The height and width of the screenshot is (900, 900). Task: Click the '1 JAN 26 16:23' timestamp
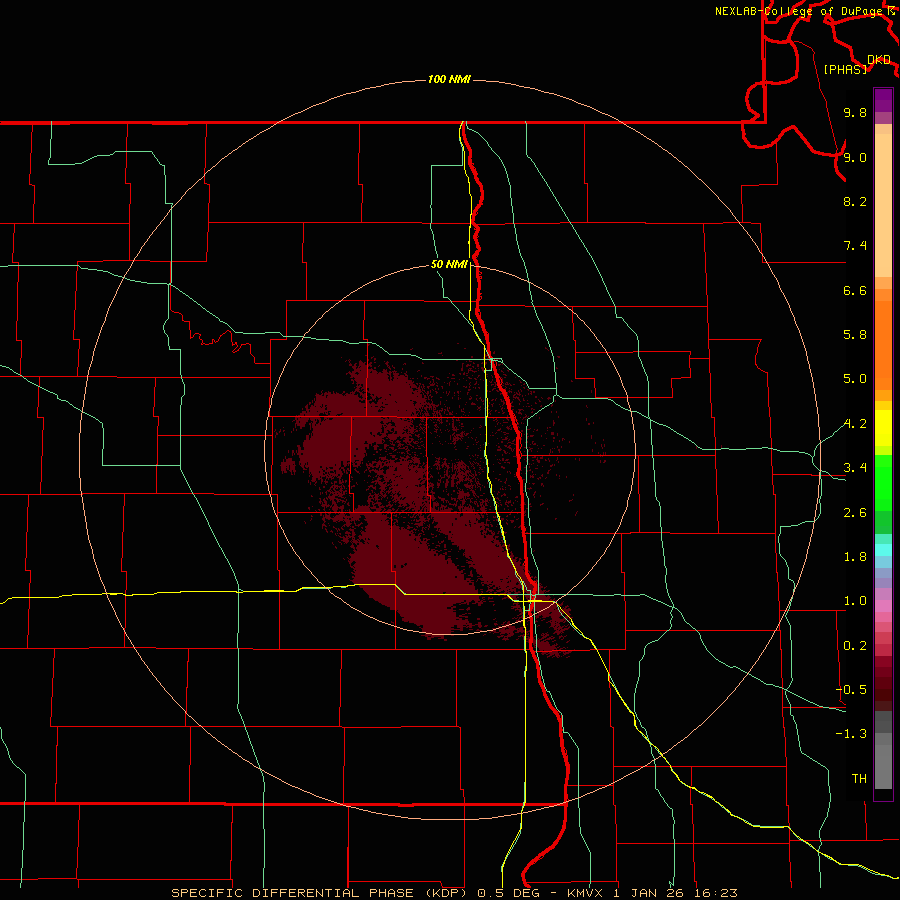[x=675, y=893]
